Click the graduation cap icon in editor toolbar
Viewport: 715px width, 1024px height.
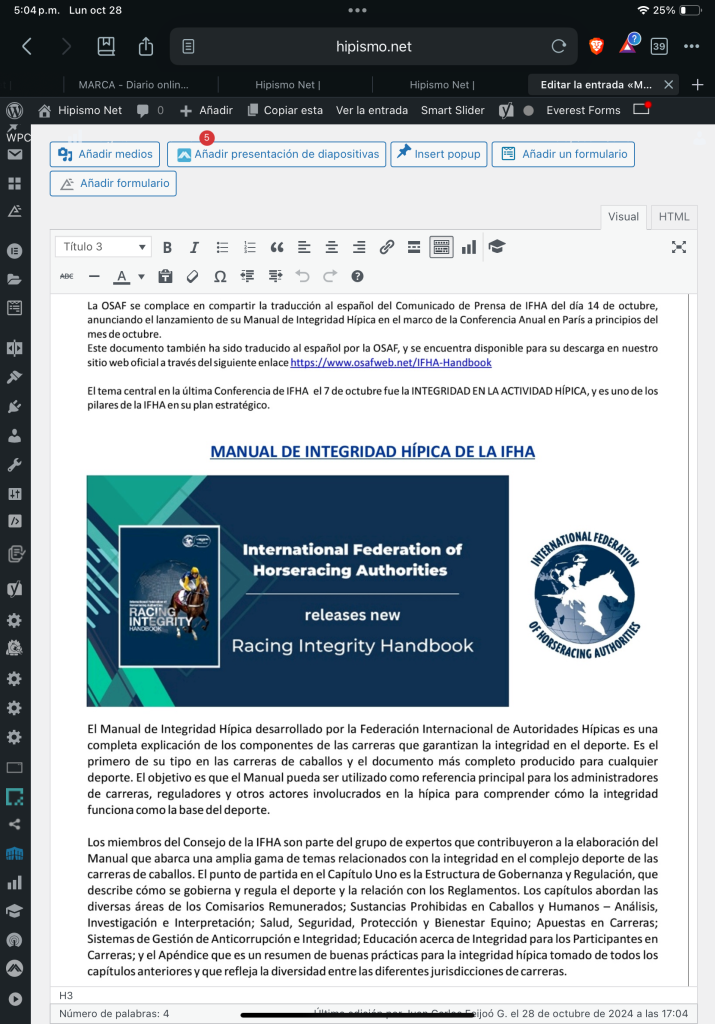tap(497, 247)
